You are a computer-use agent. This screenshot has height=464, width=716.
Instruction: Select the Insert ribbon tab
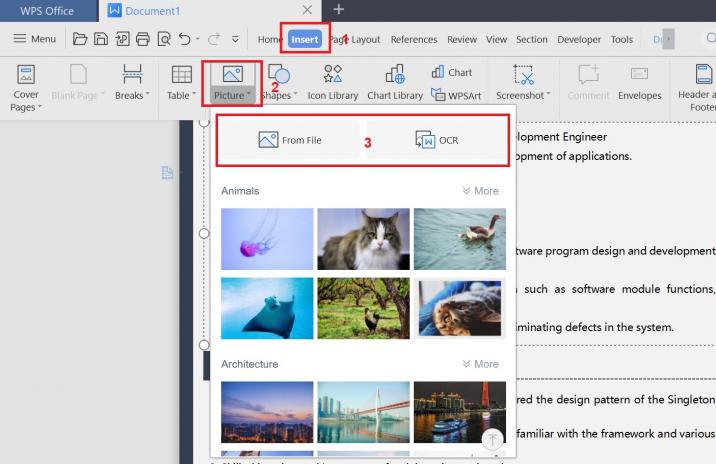pos(305,39)
